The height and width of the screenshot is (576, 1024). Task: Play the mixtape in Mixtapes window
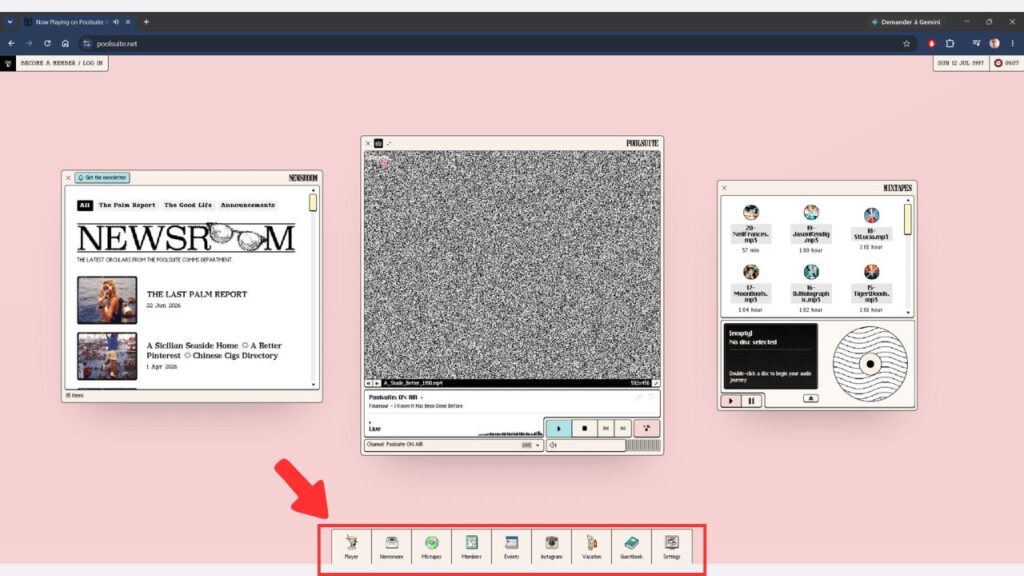pyautogui.click(x=731, y=401)
